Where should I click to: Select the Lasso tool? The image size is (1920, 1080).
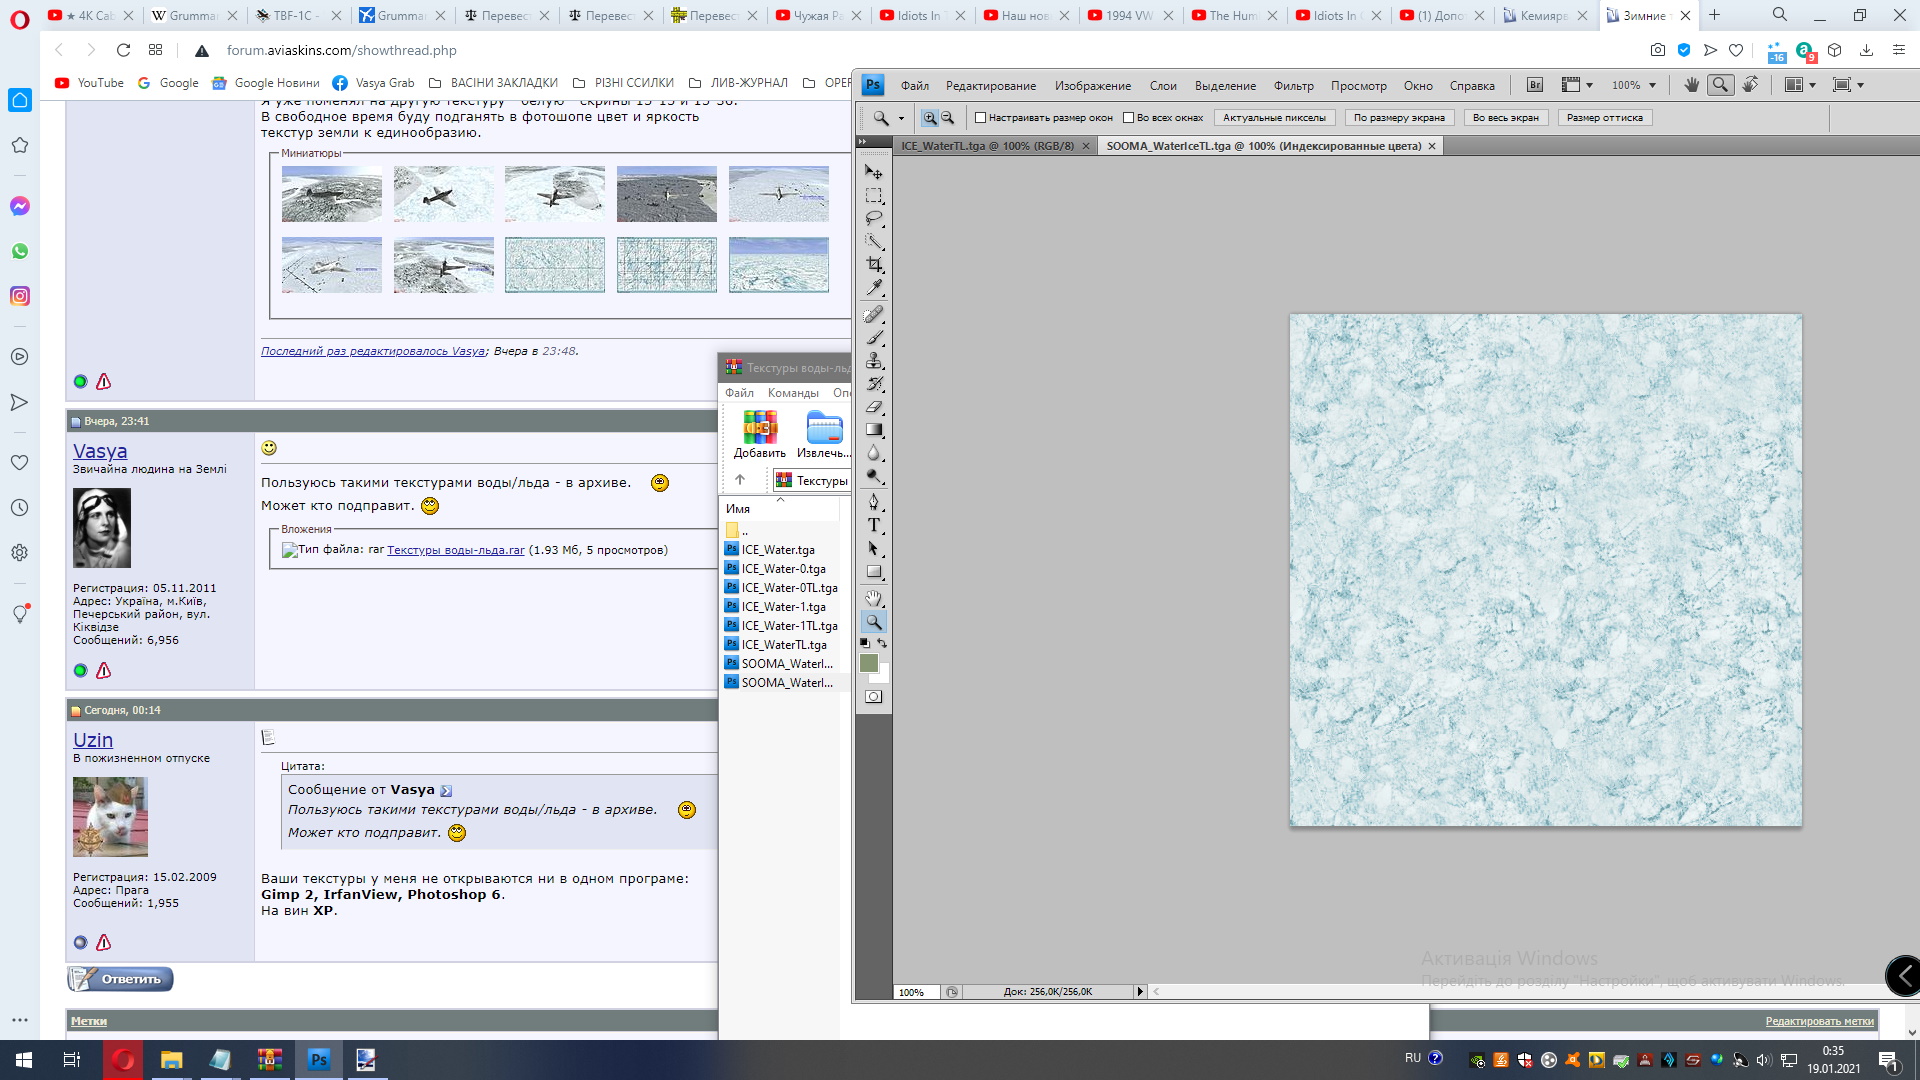coord(874,218)
